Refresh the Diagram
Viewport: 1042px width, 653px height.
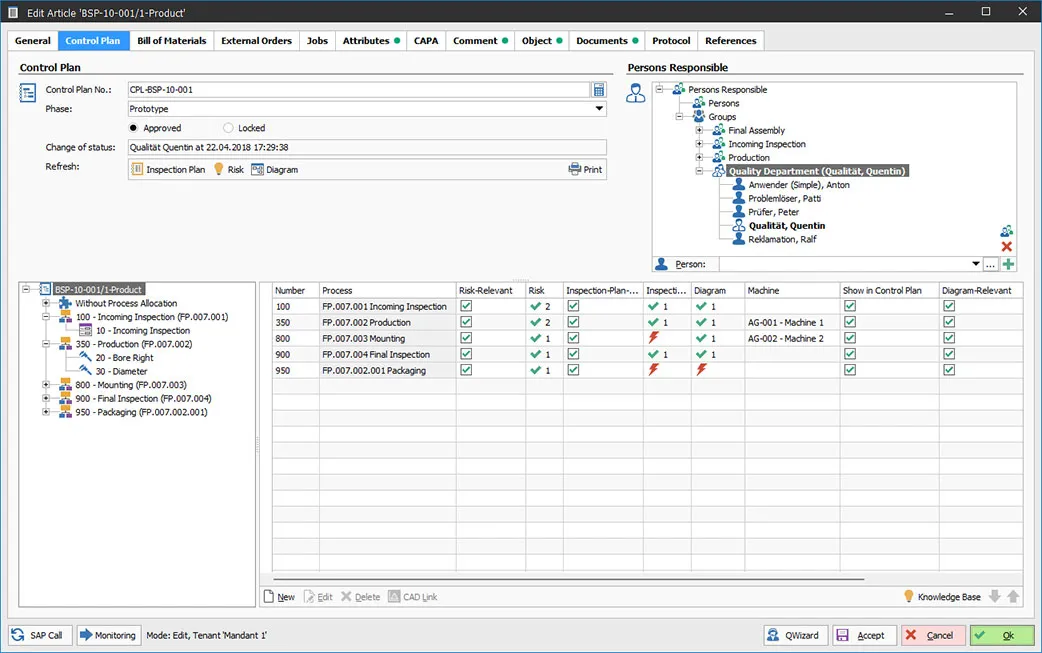(274, 169)
